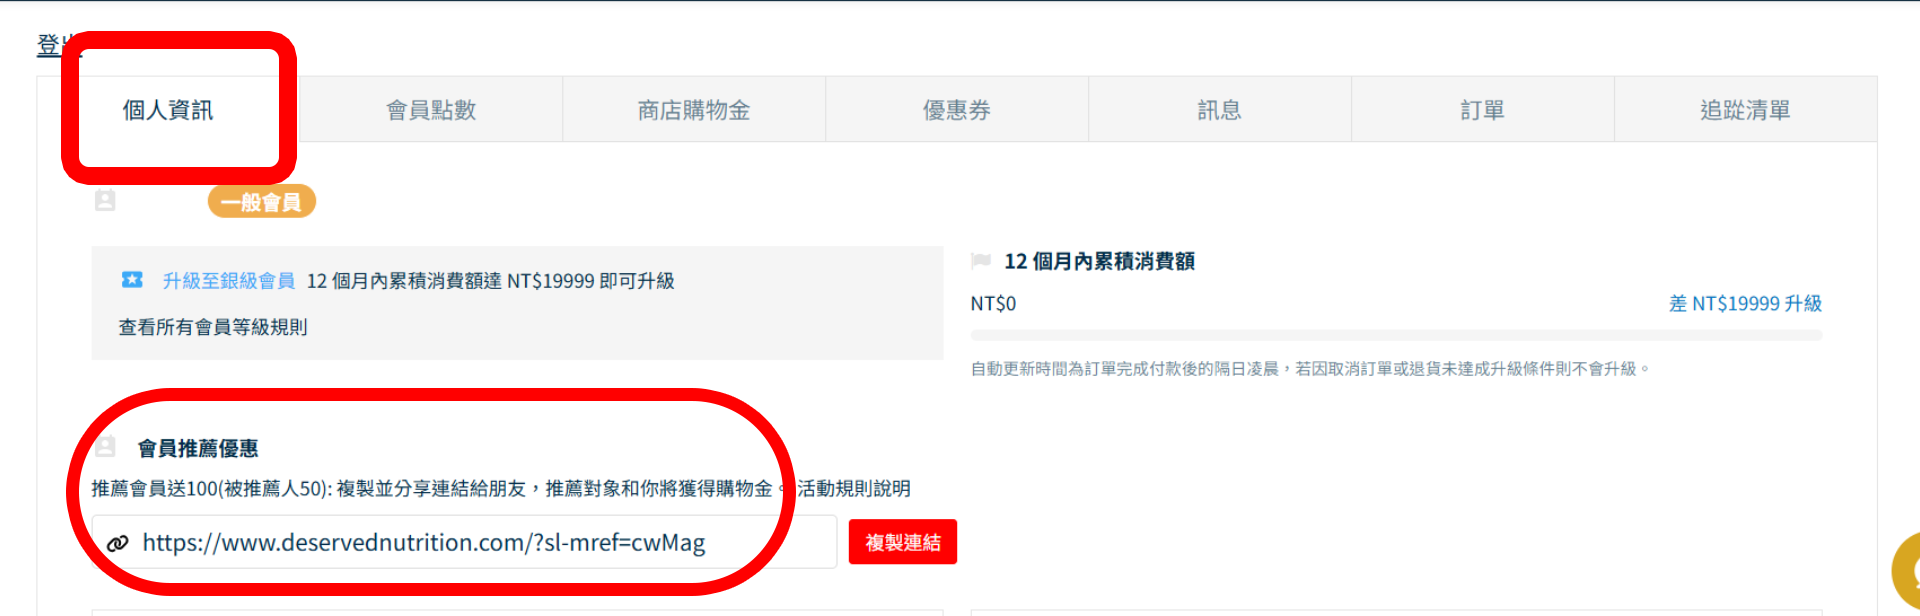
Task: Open the 訂單 tab
Action: pyautogui.click(x=1483, y=110)
